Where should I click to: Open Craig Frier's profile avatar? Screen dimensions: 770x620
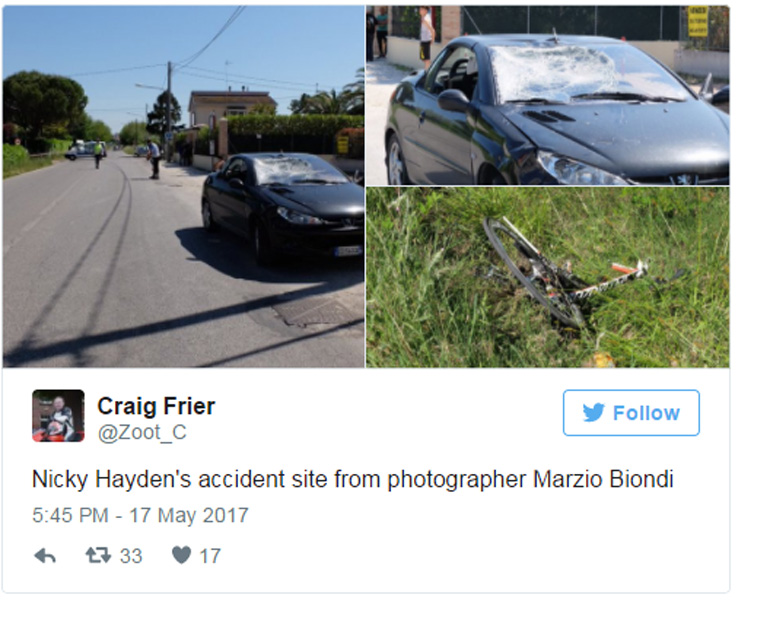click(58, 416)
